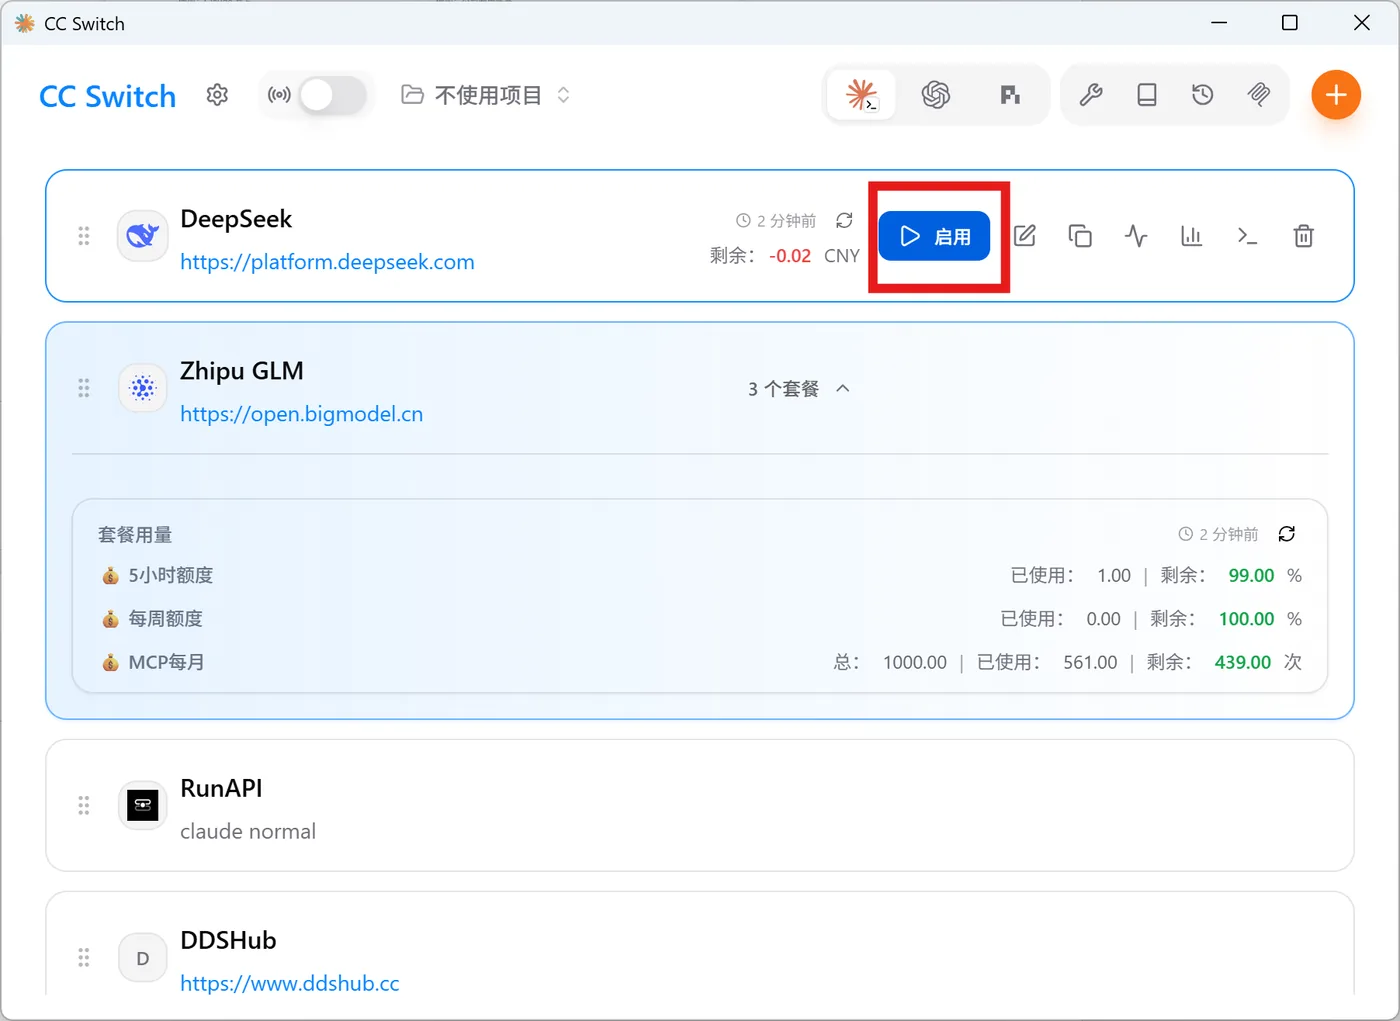Viewport: 1400px width, 1021px height.
Task: Enable DeepSeek with the 启用 button
Action: 935,236
